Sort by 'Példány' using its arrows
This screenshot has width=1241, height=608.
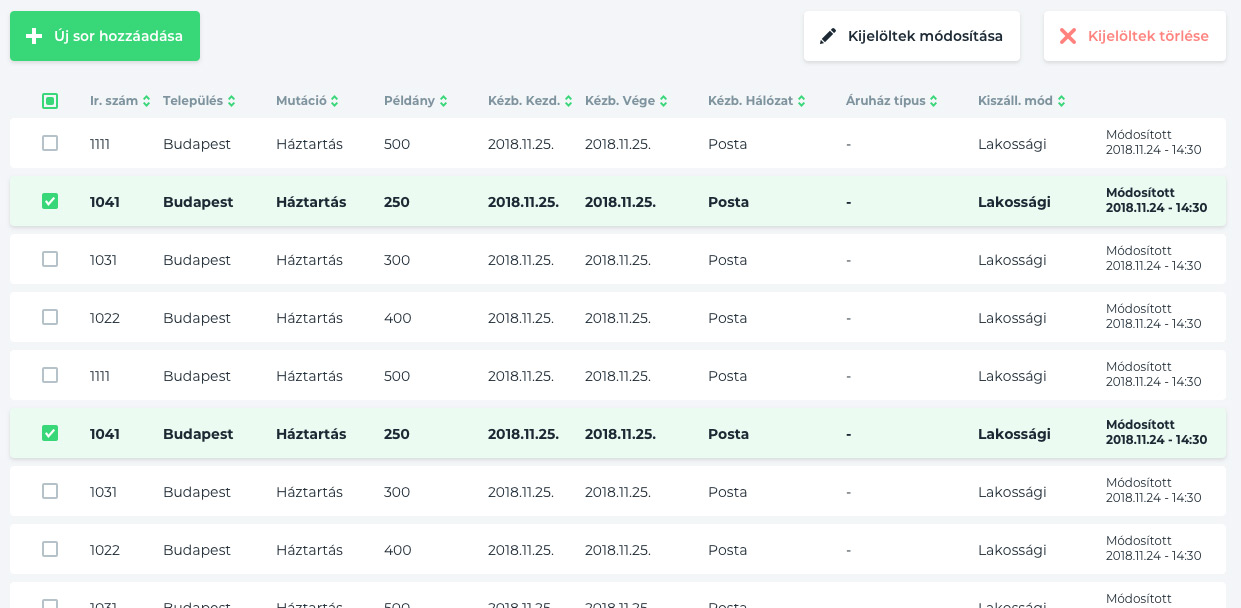pos(443,101)
